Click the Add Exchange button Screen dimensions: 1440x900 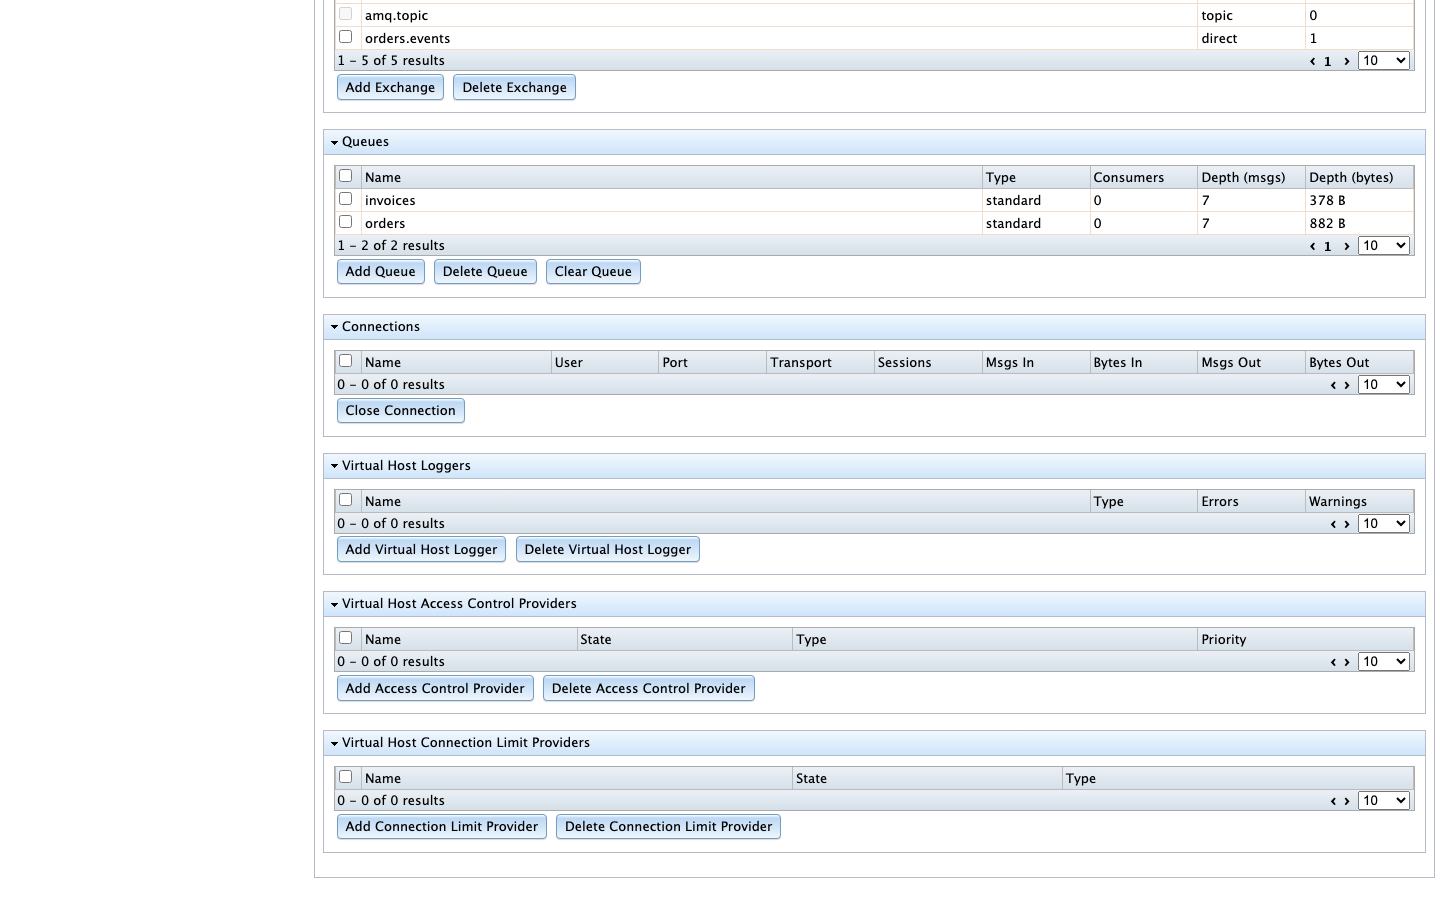pyautogui.click(x=390, y=88)
